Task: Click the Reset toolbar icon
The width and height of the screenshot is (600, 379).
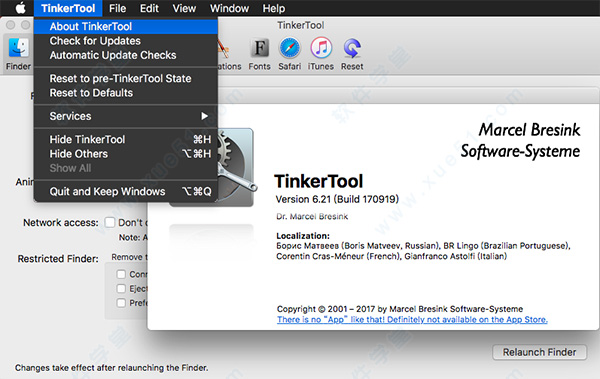Action: click(352, 54)
